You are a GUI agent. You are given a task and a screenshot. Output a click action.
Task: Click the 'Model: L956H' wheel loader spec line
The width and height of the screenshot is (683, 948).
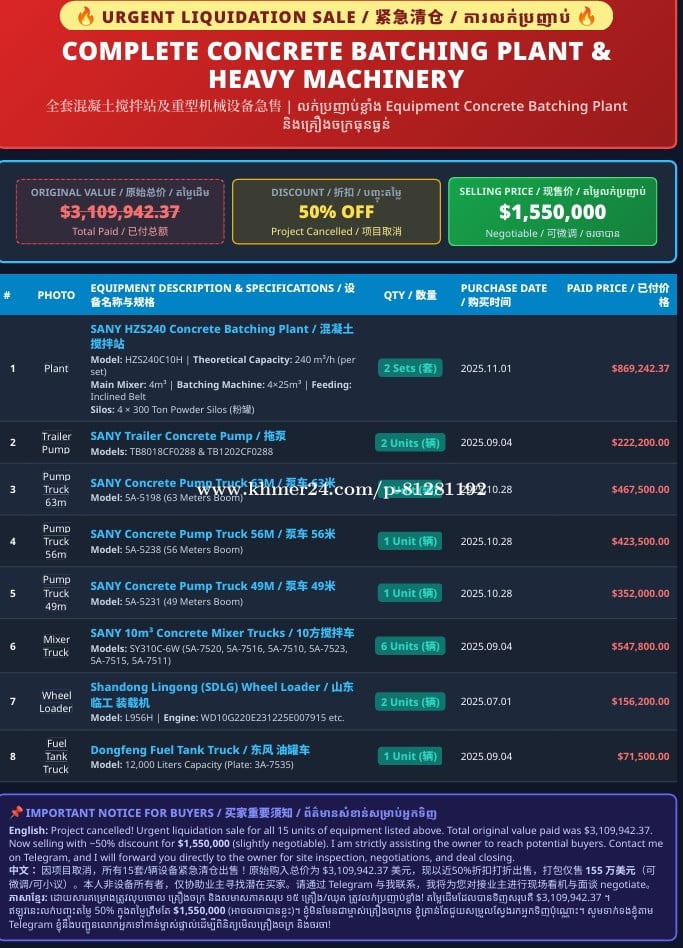[218, 718]
